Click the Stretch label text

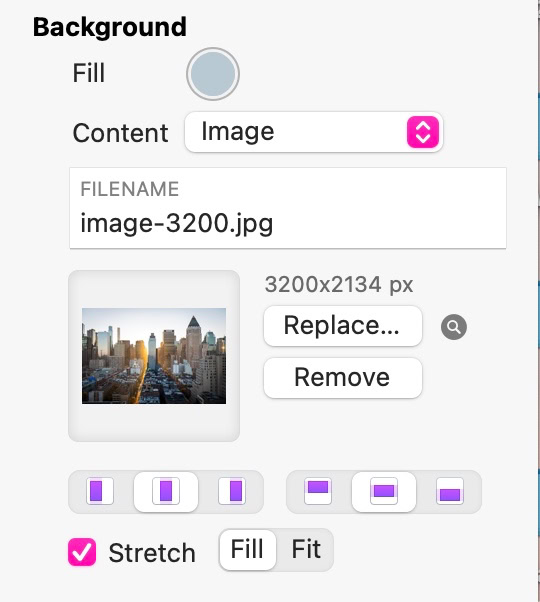pos(152,553)
